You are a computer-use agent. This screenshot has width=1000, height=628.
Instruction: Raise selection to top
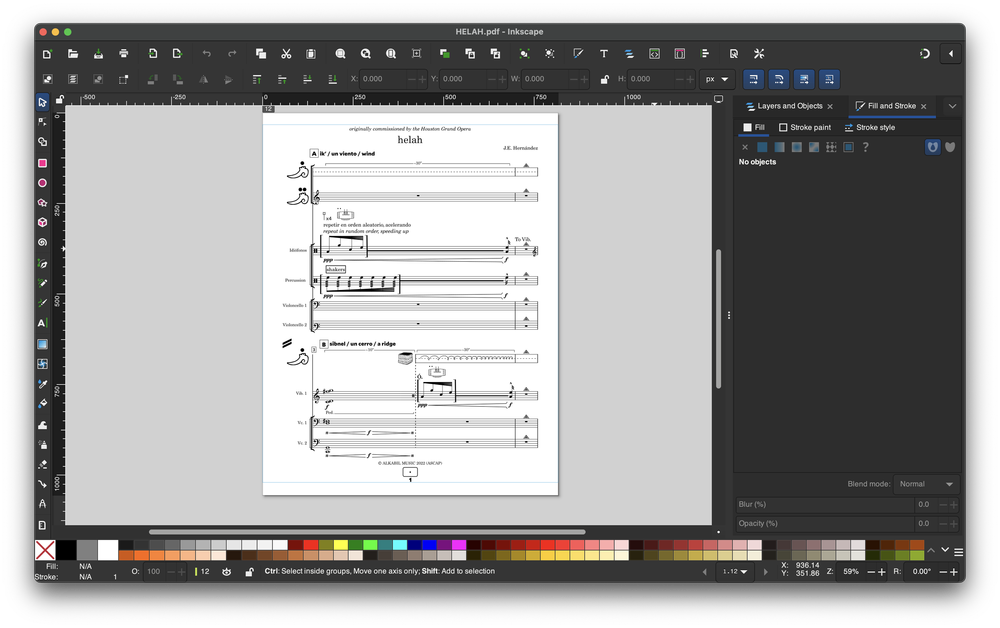pos(256,79)
